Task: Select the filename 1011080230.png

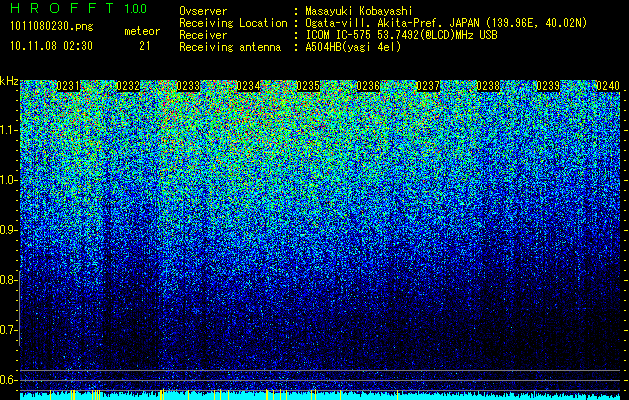Action: tap(52, 26)
